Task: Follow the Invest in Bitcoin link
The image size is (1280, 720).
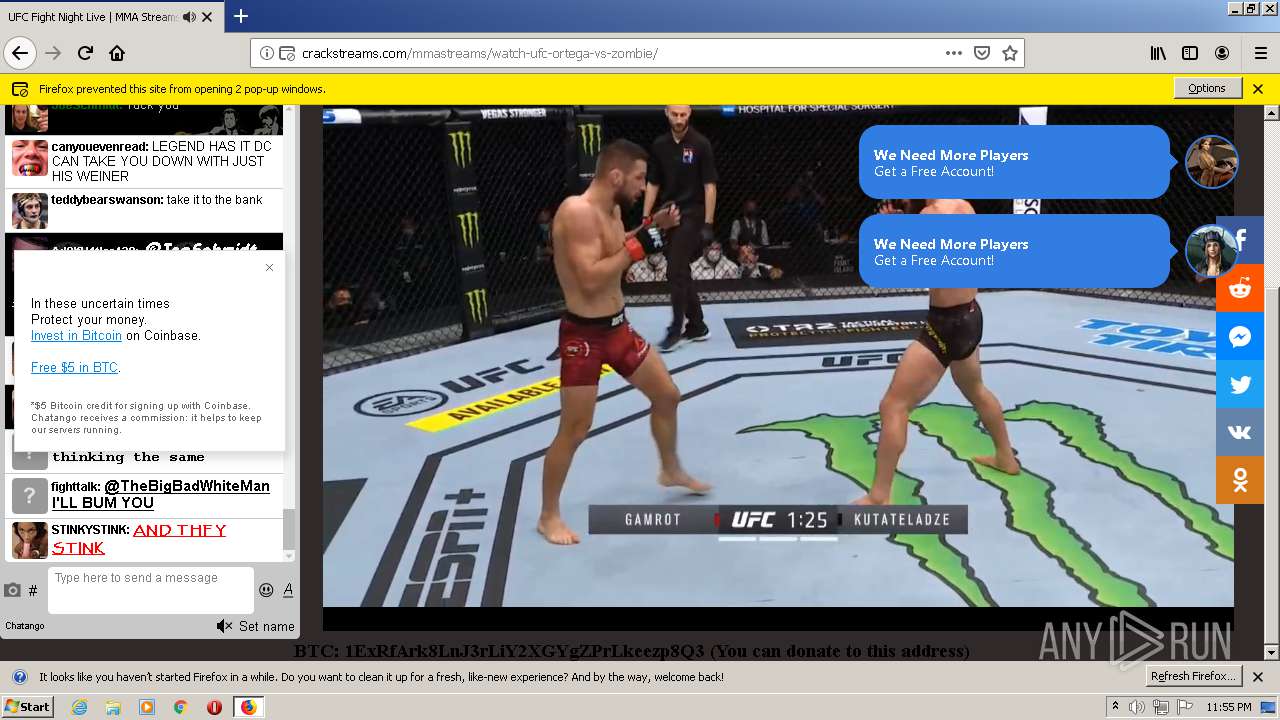Action: 76,336
